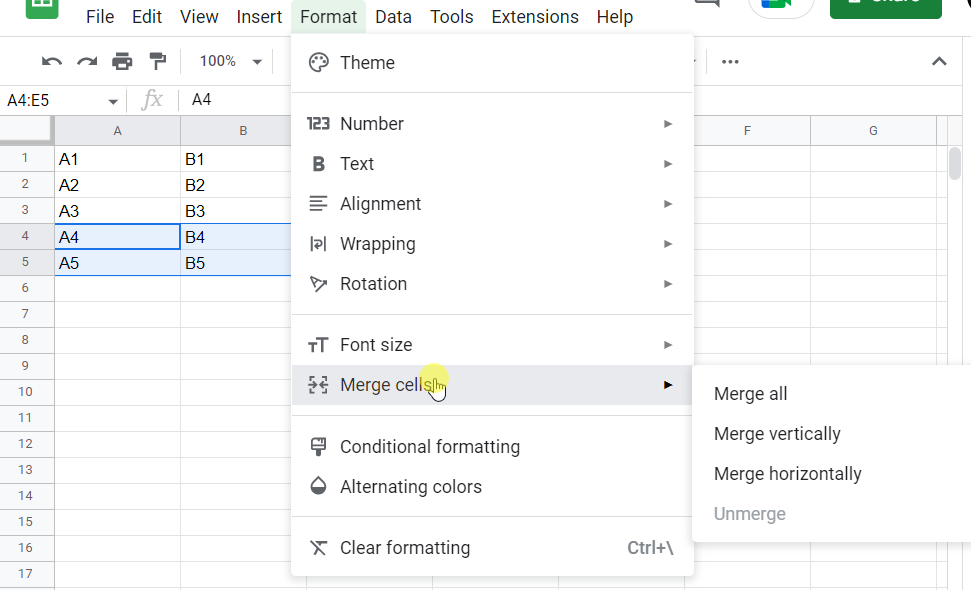Open the more toolbar options ellipsis

click(x=729, y=62)
